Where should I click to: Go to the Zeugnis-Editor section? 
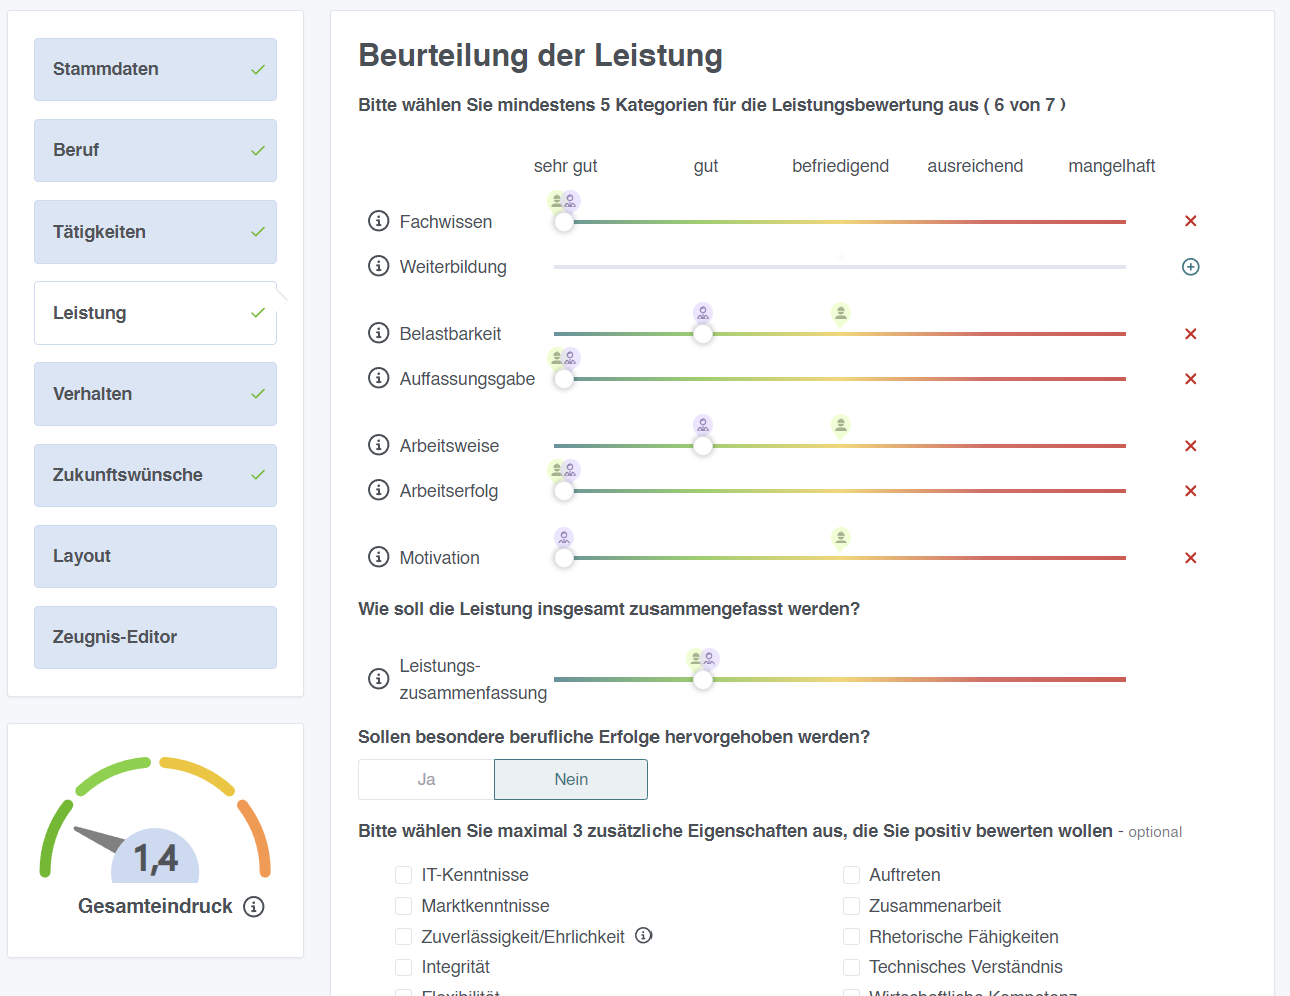point(155,637)
